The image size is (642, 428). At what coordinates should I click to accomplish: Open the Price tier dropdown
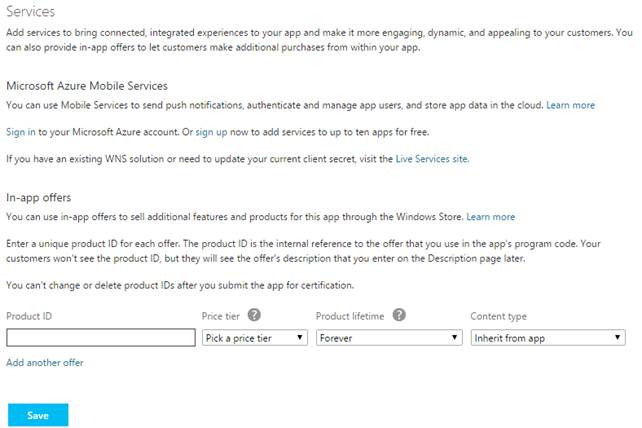pos(254,338)
